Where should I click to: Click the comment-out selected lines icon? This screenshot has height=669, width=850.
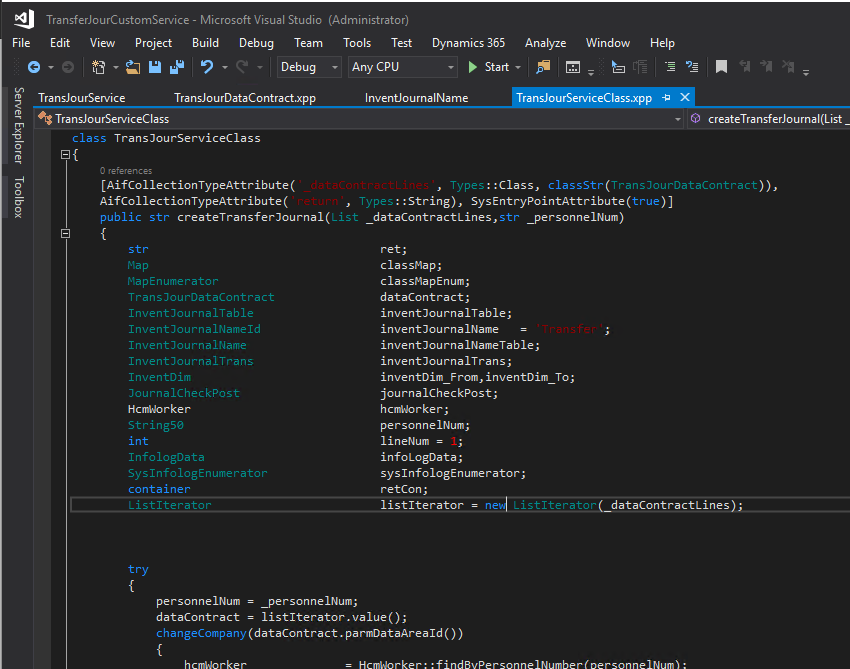[669, 67]
